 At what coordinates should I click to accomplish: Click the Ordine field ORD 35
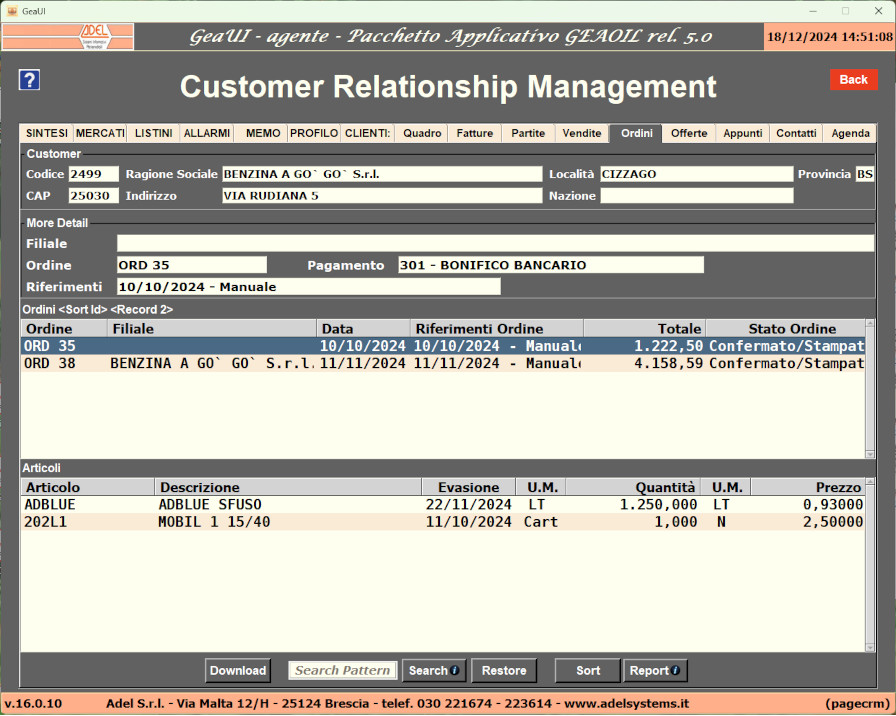pyautogui.click(x=192, y=265)
